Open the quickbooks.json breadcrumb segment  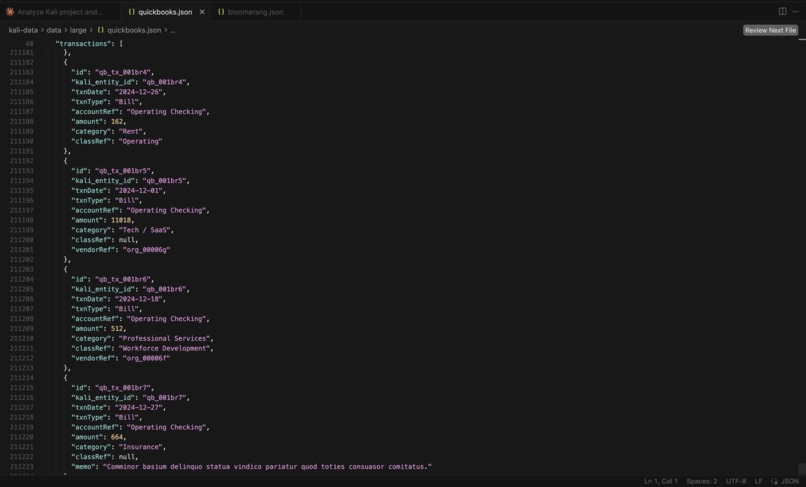coord(129,30)
